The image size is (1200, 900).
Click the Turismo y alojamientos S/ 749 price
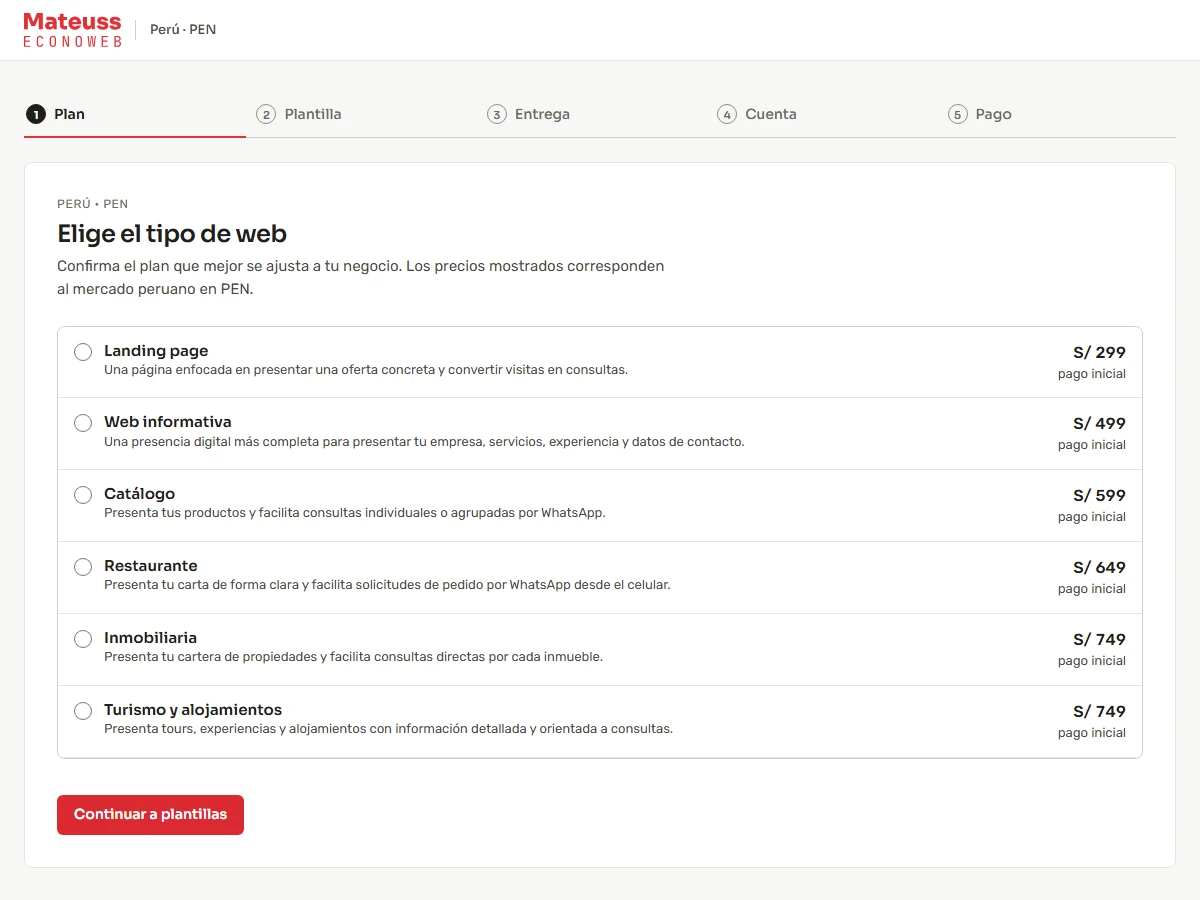[1099, 711]
